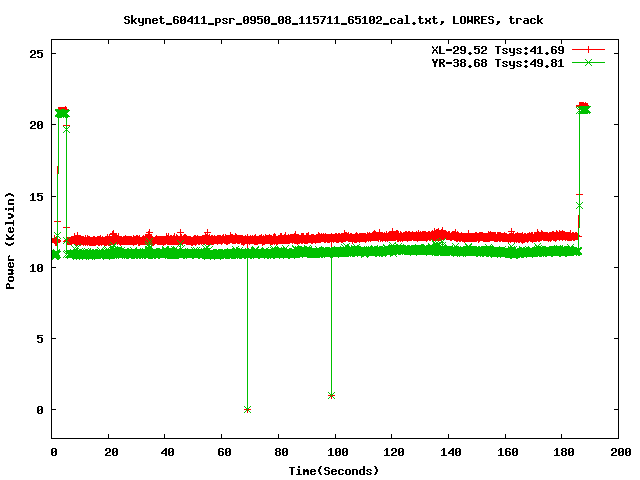Click the x-axis tick label 40
The width and height of the screenshot is (640, 480).
click(167, 452)
